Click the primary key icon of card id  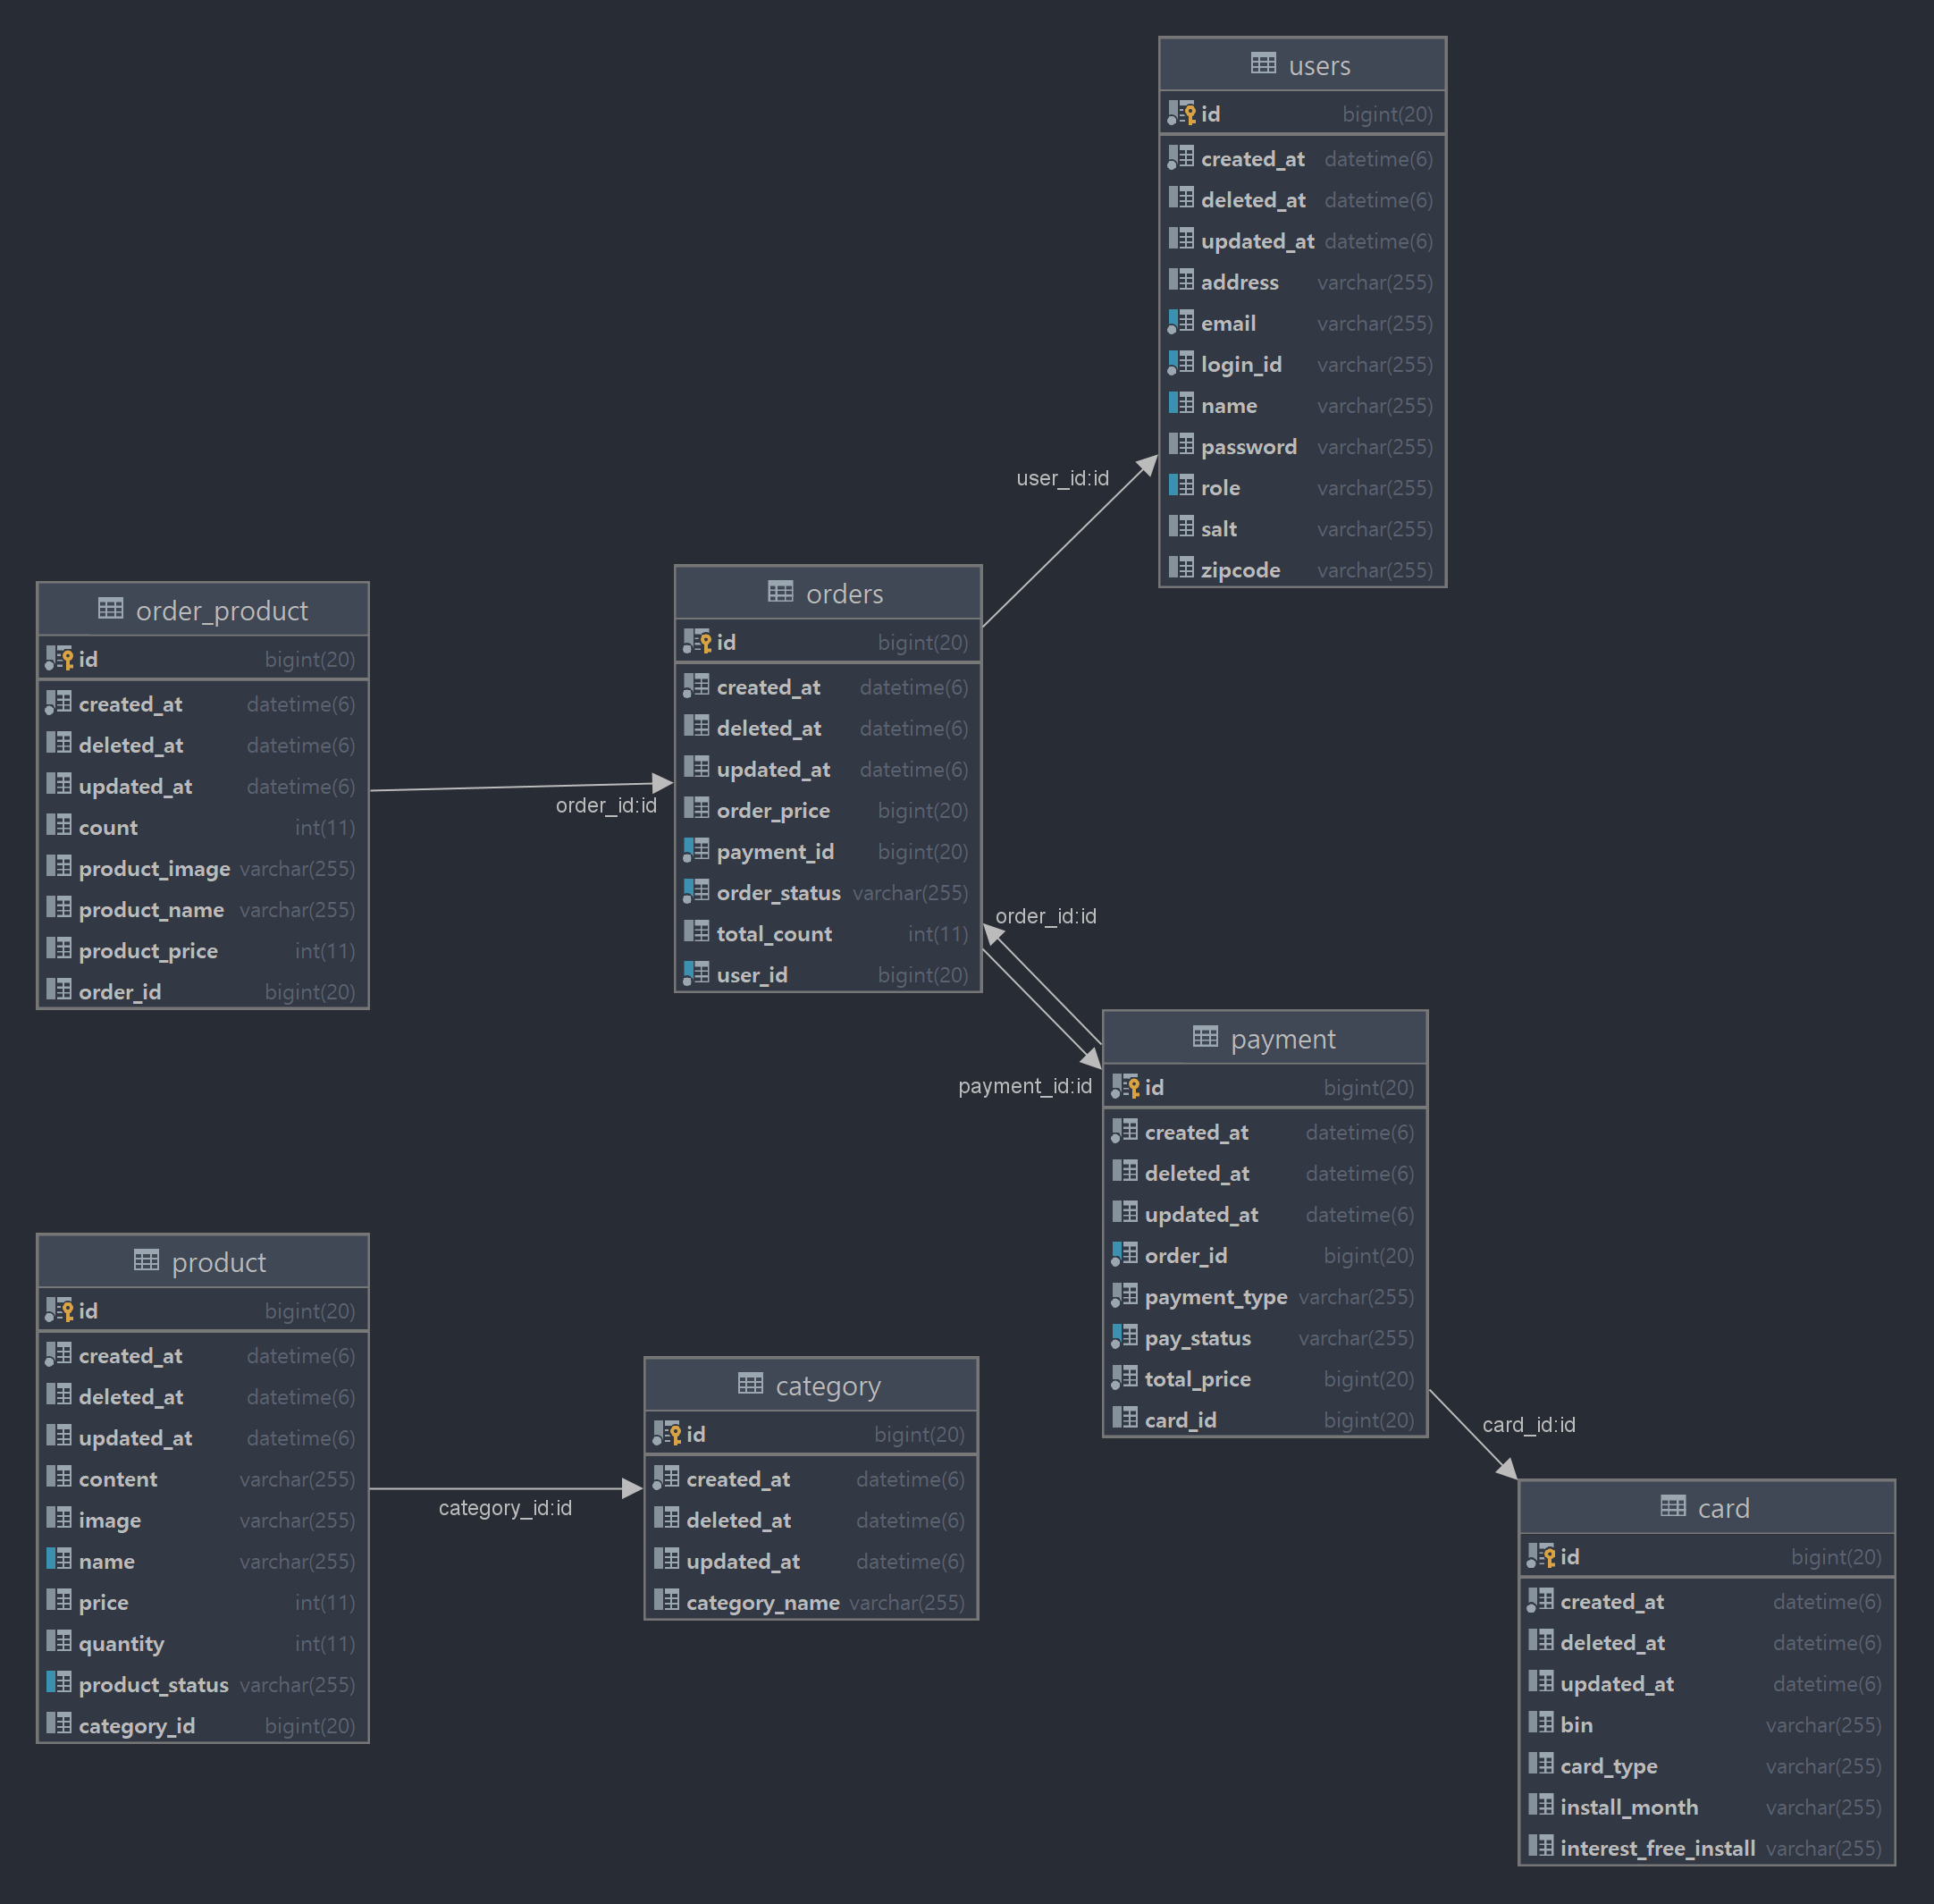click(1541, 1555)
